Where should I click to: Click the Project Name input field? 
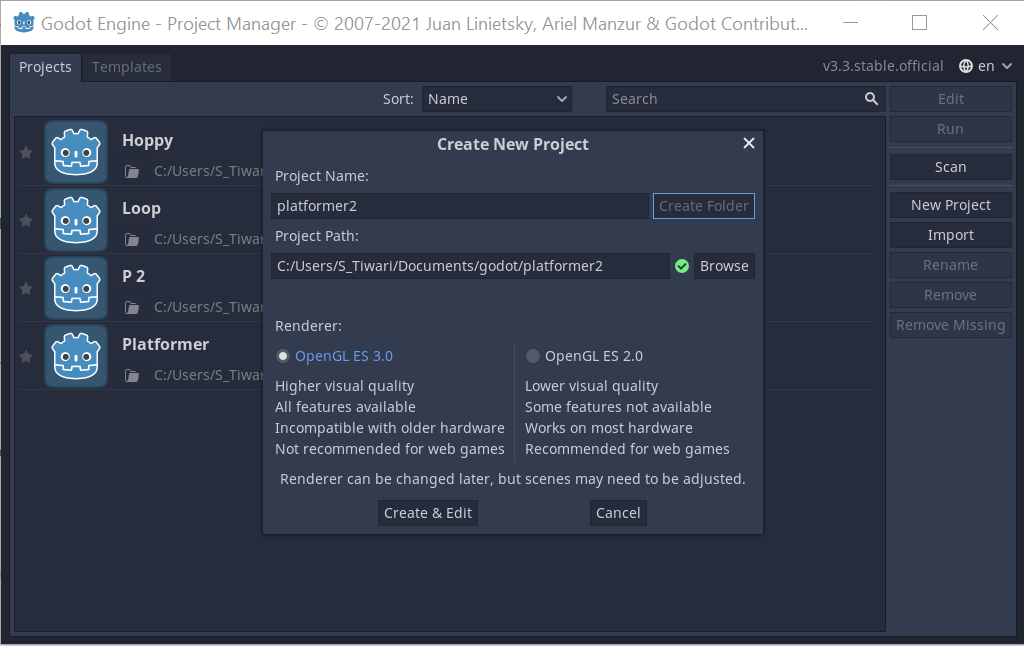[460, 206]
